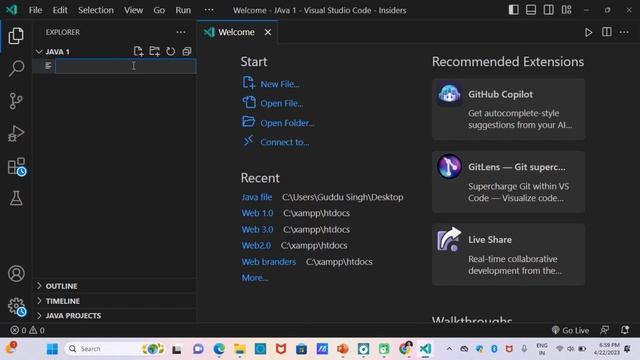Open Microsoft Edge from the taskbar
Viewport: 640px width, 360px height.
pyautogui.click(x=219, y=349)
